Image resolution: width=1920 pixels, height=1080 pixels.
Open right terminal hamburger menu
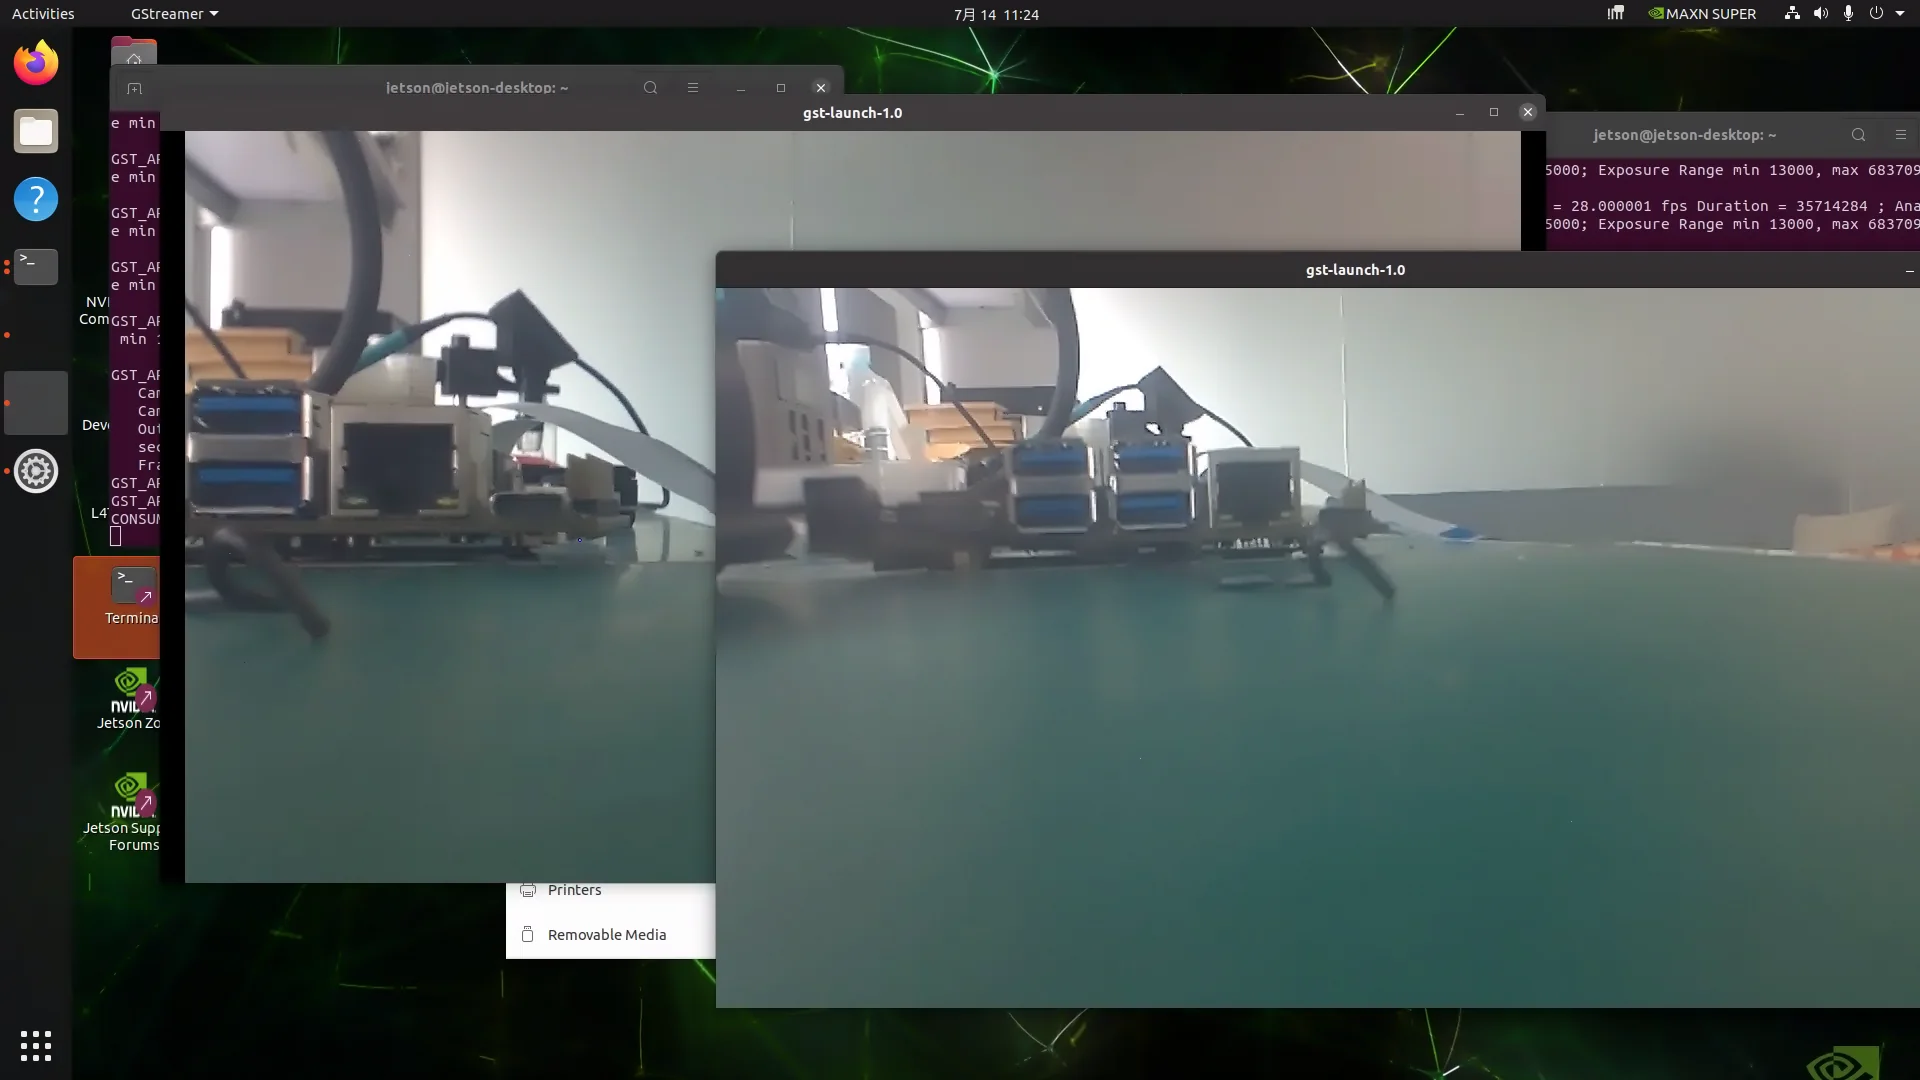coord(1901,135)
